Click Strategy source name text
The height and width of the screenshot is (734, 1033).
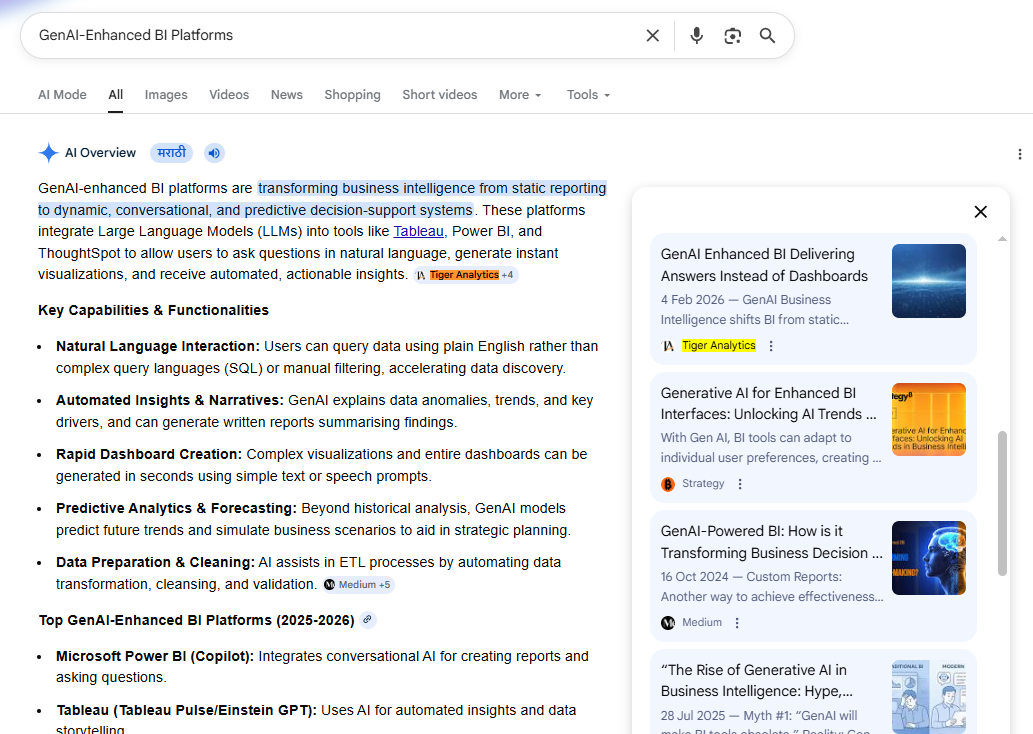point(703,484)
